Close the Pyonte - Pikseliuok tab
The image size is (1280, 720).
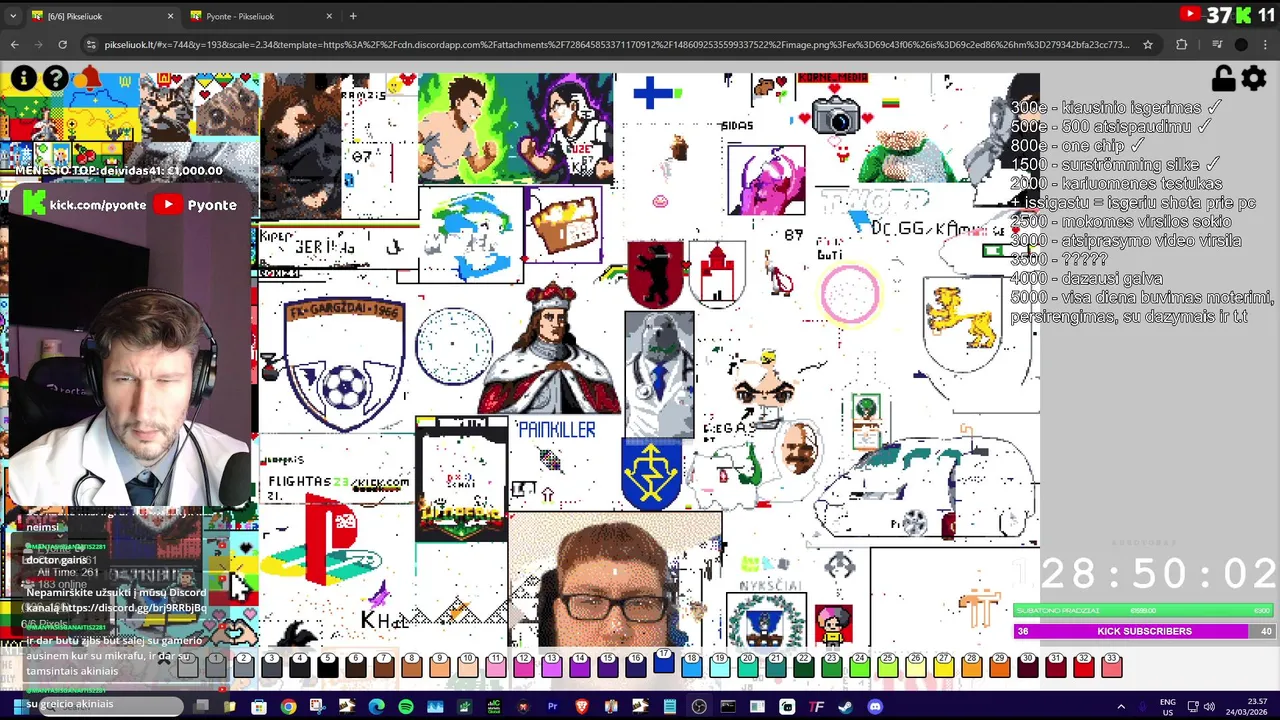point(329,16)
